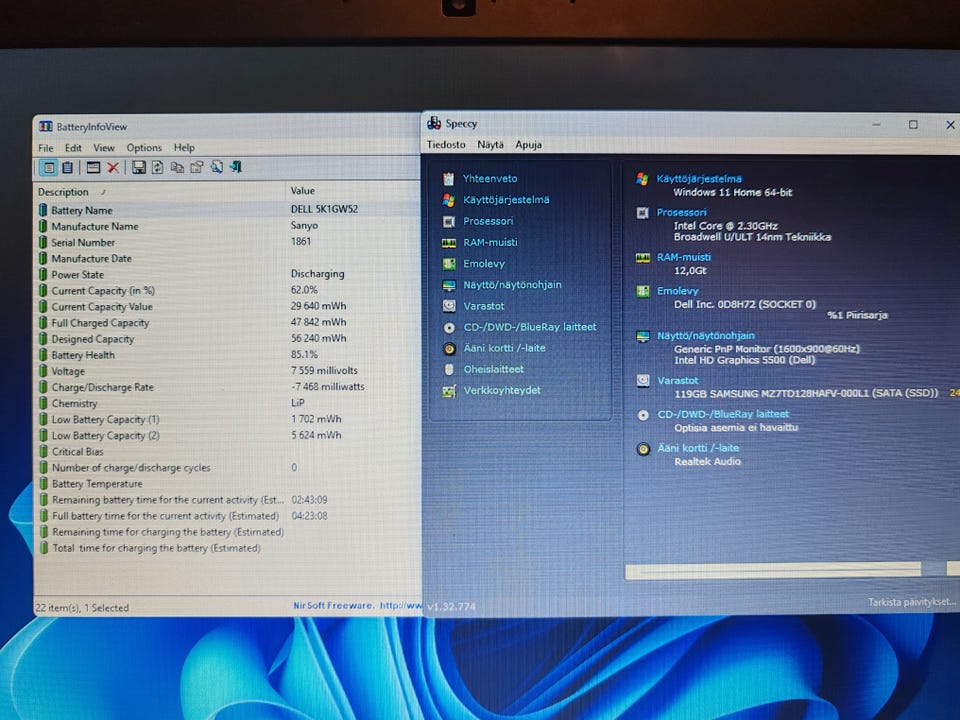Click the Windows 11 Home 64-bit text
This screenshot has width=960, height=720.
click(733, 192)
